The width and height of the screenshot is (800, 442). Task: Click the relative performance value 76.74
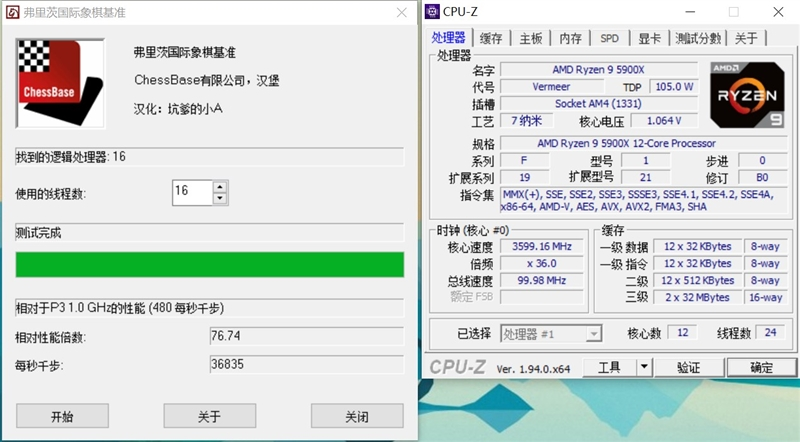[x=307, y=336]
